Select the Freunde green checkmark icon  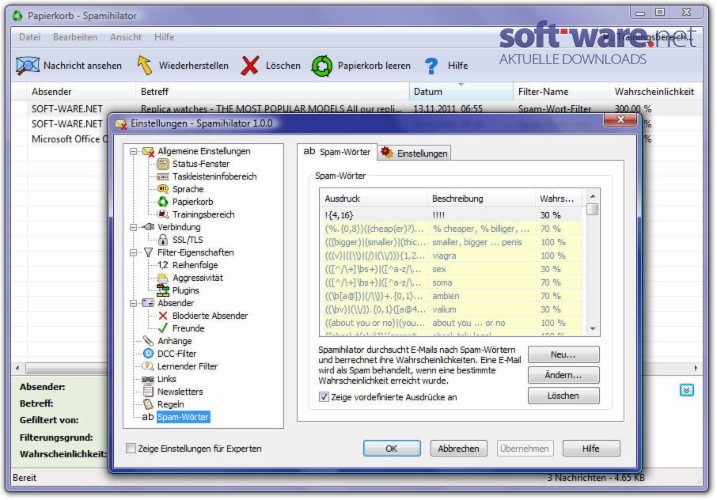pyautogui.click(x=163, y=328)
